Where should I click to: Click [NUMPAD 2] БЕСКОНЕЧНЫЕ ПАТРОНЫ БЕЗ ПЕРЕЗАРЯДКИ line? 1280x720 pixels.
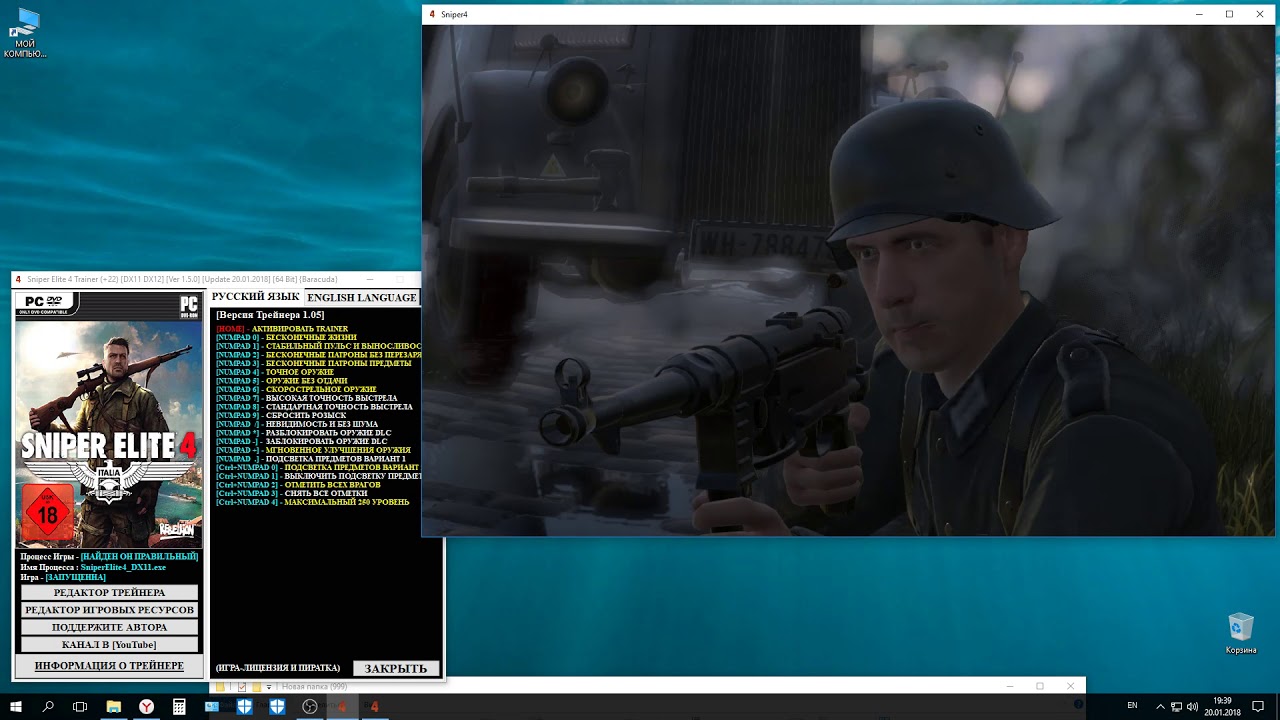[x=319, y=355]
